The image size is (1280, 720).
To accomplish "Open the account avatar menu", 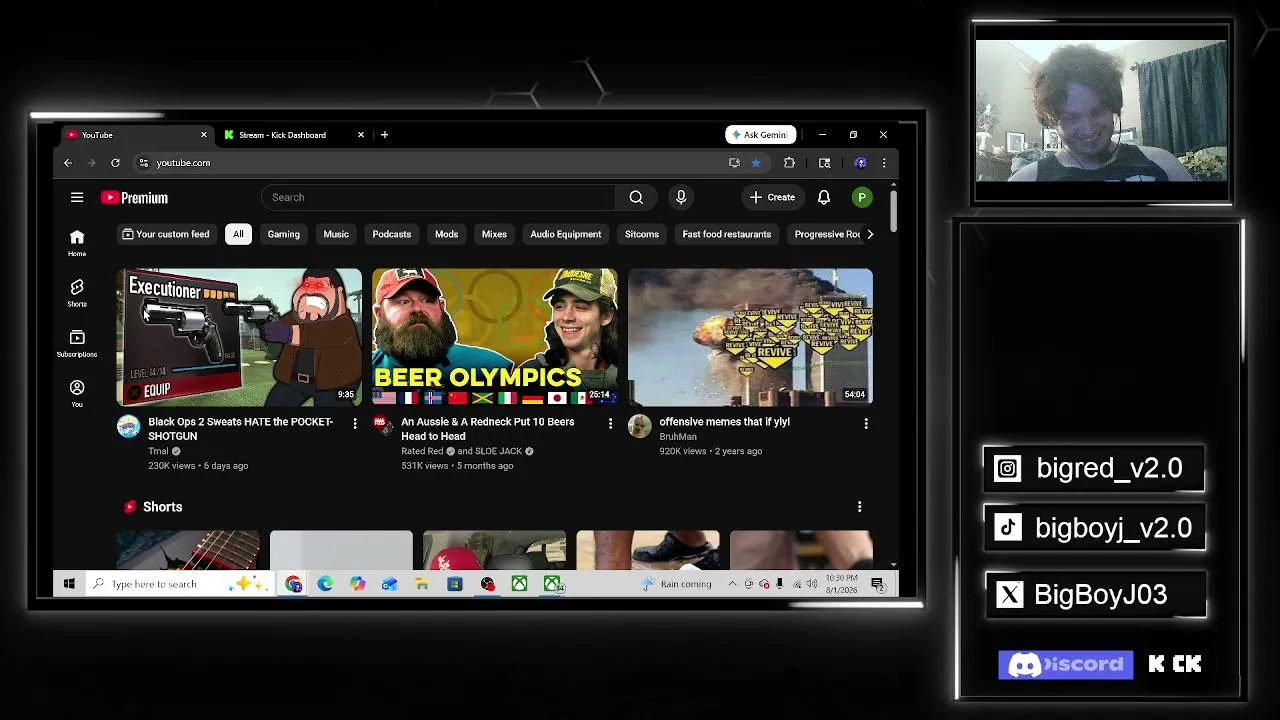I will [x=861, y=197].
